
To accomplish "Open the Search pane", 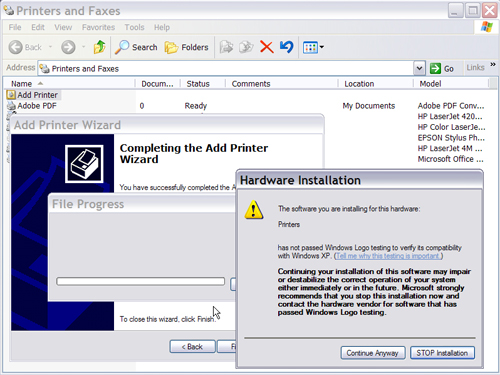I will 136,47.
